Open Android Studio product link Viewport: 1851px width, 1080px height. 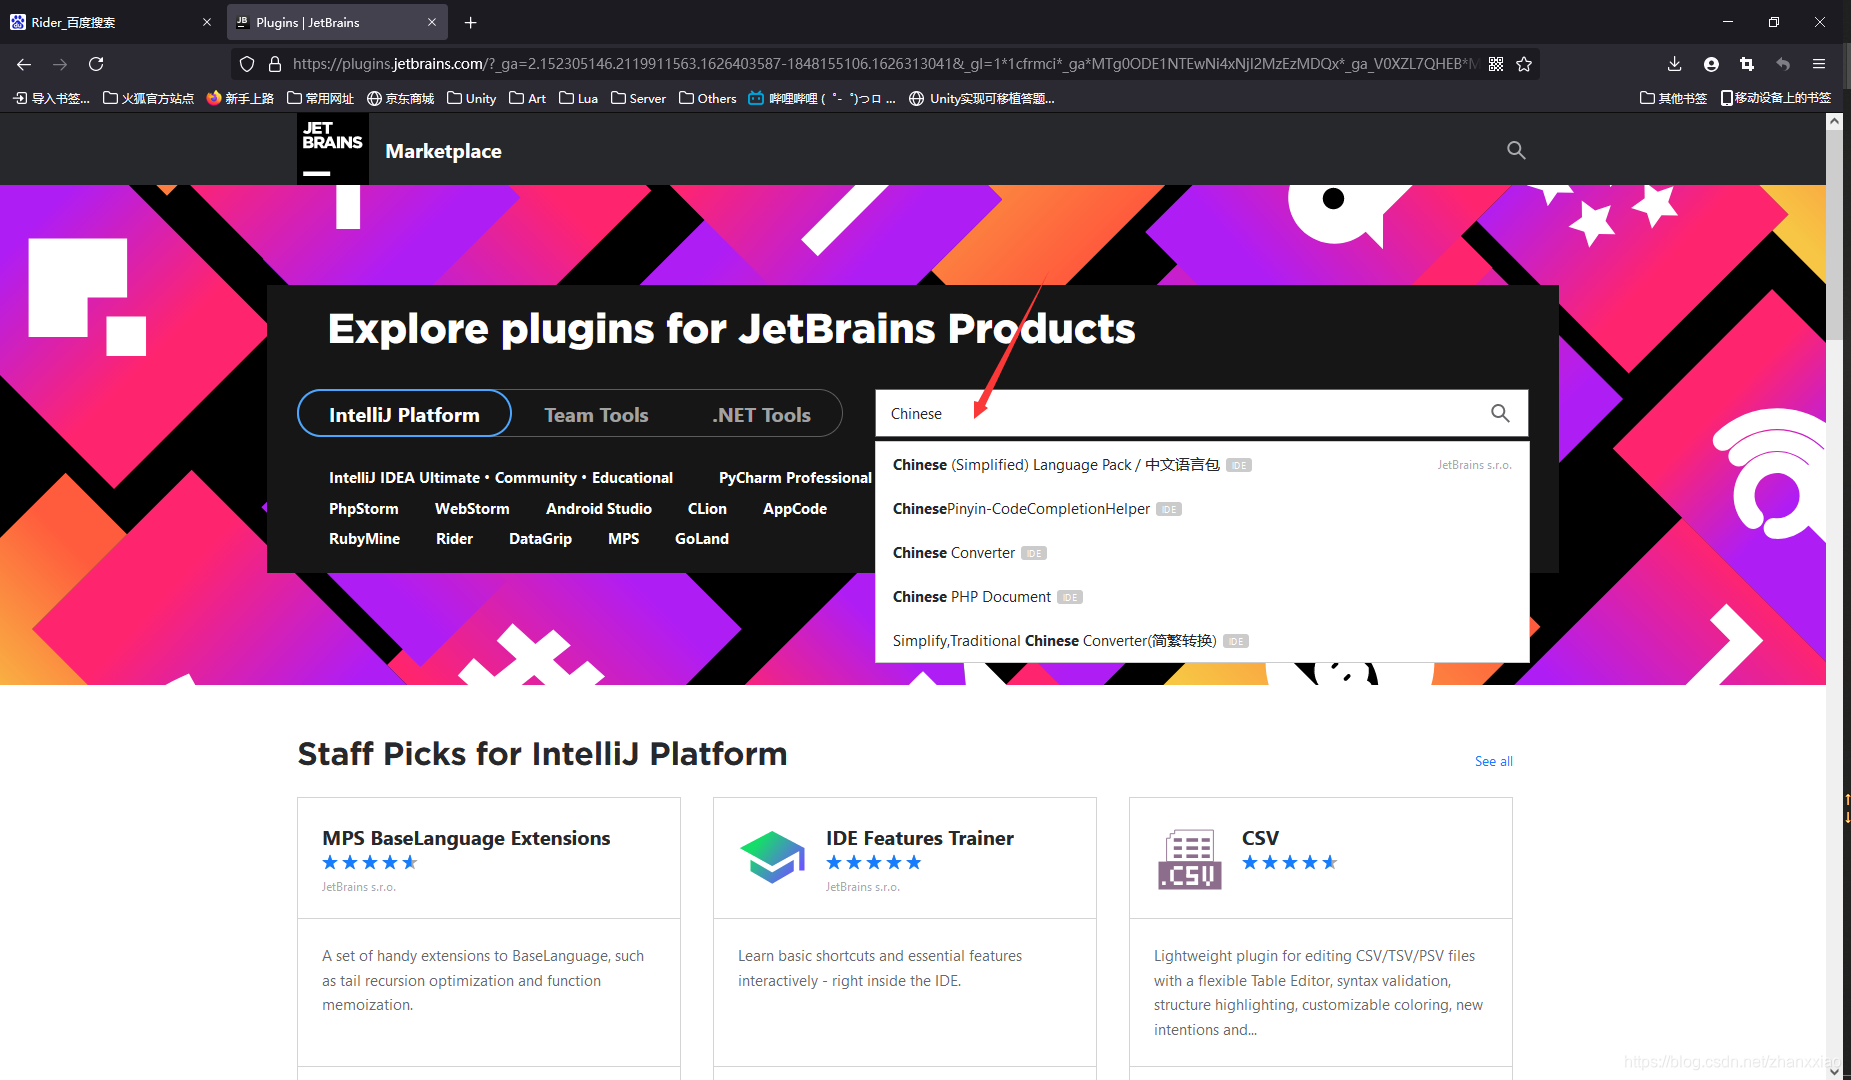point(599,509)
